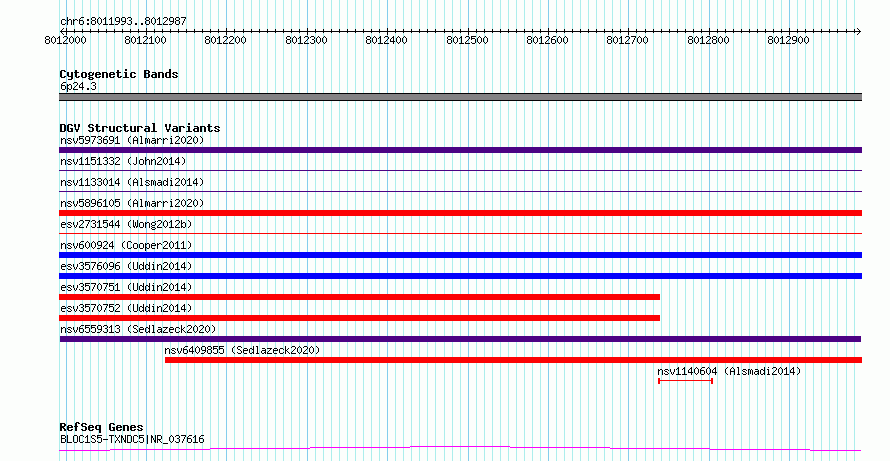
Task: Open variant nsv5973691 (Almarri2020) label
Action: tap(132, 140)
